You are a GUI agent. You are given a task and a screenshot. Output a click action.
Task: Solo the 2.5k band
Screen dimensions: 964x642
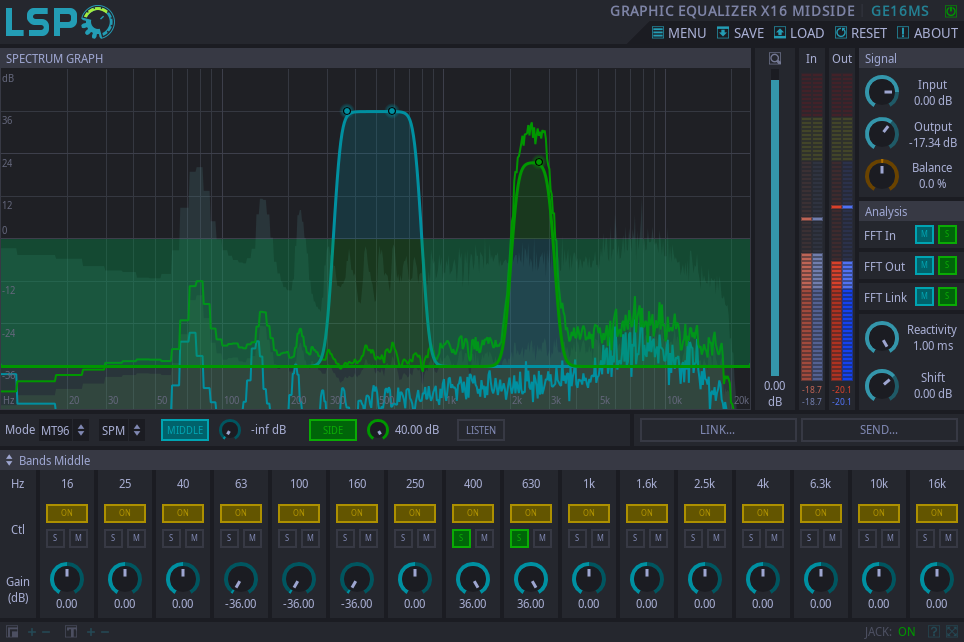tap(693, 538)
